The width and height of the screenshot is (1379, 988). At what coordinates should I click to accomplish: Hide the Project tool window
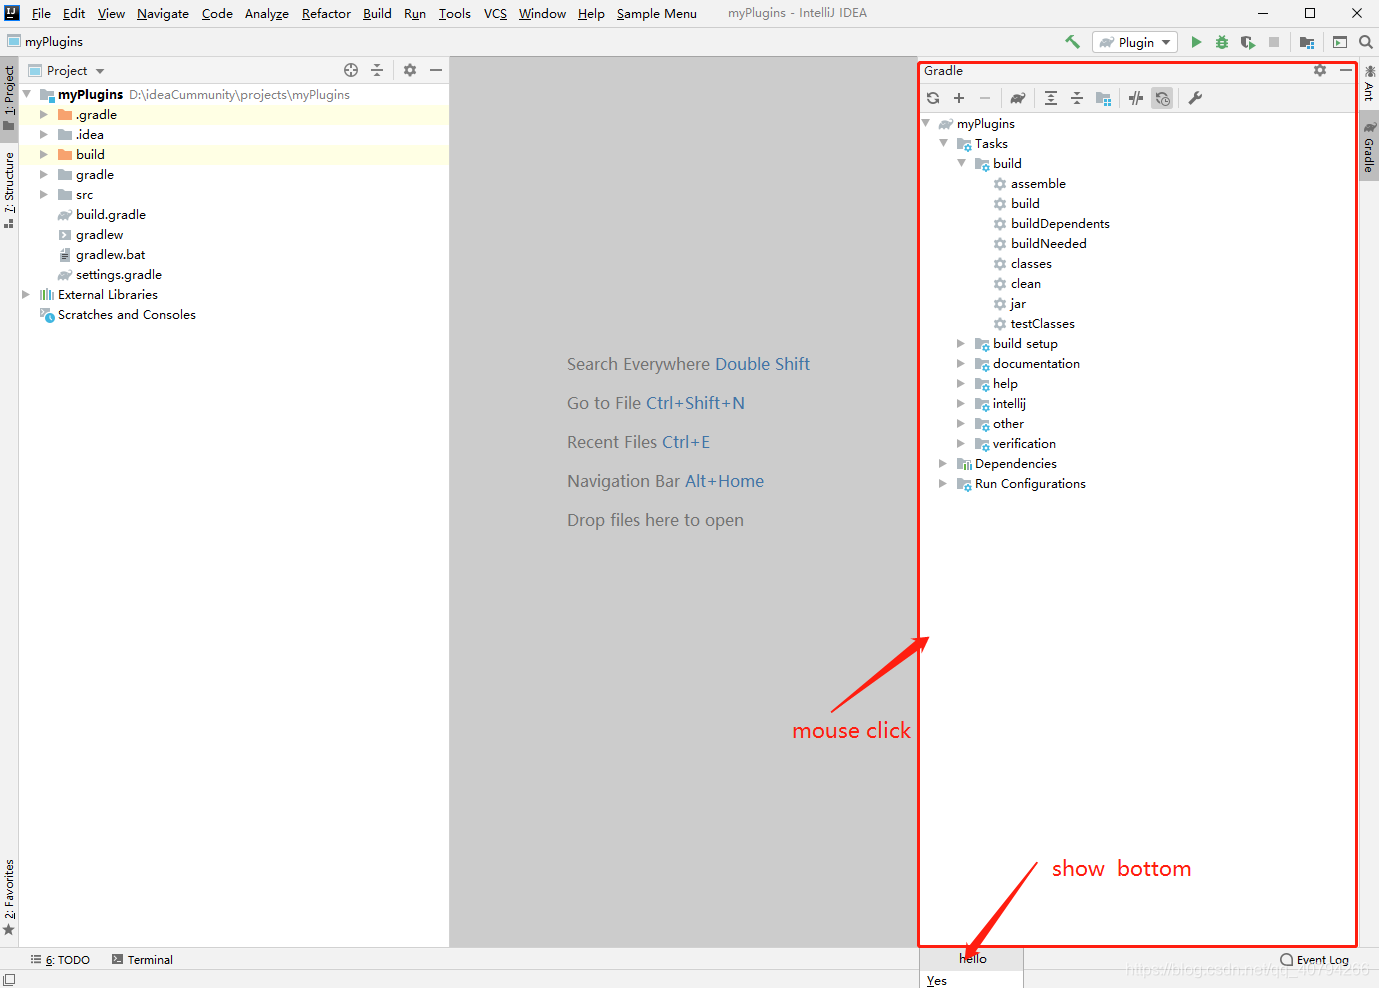coord(436,70)
